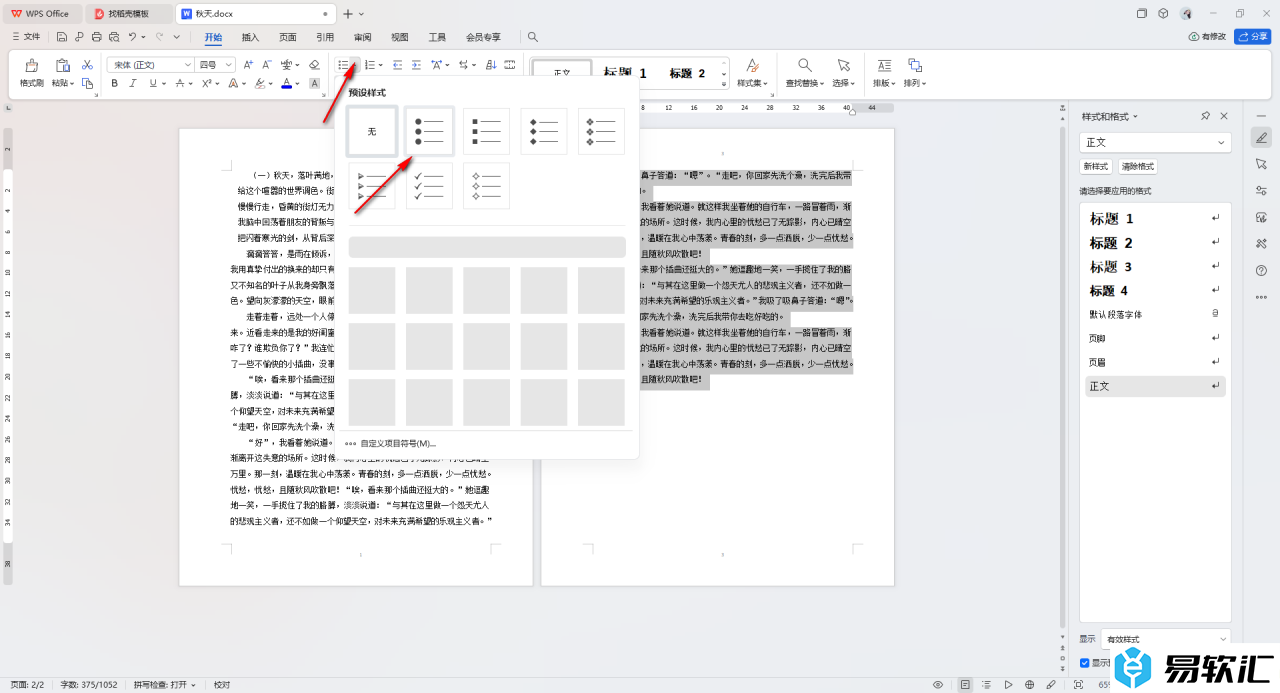The height and width of the screenshot is (693, 1280).
Task: Open the 文件 menu
Action: (26, 37)
